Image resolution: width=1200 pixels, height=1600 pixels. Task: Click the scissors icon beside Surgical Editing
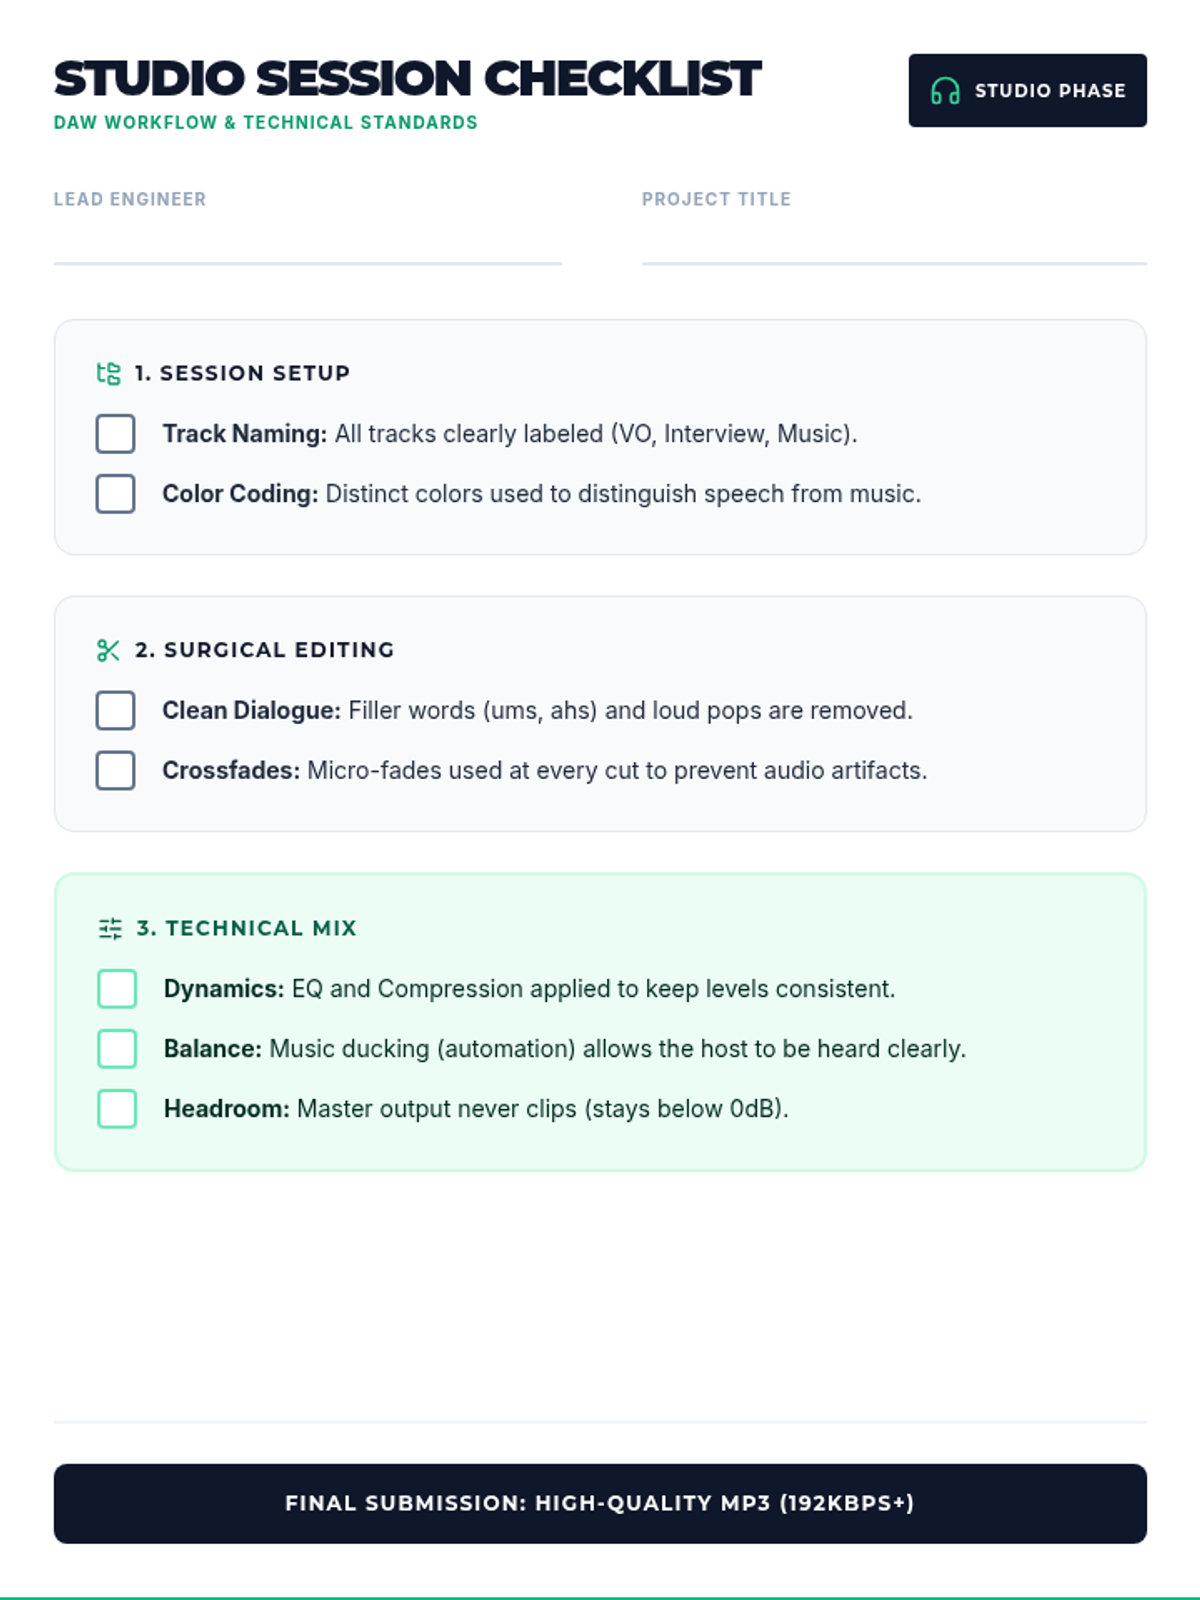tap(109, 650)
